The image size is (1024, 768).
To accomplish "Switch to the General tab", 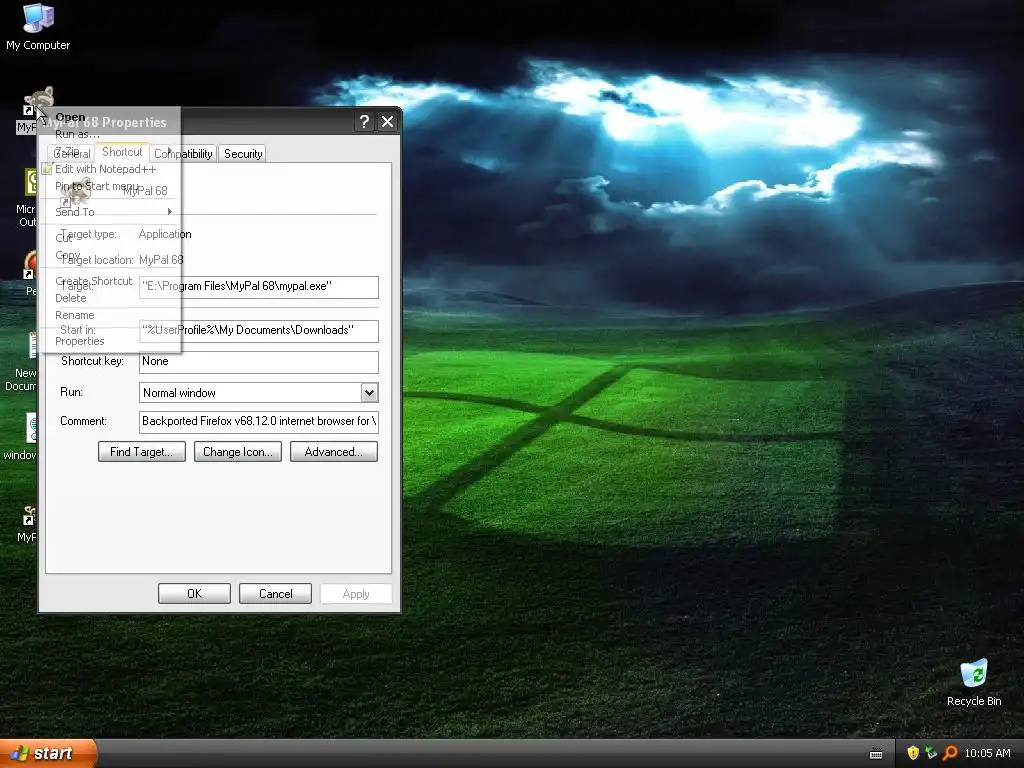I will tap(71, 153).
